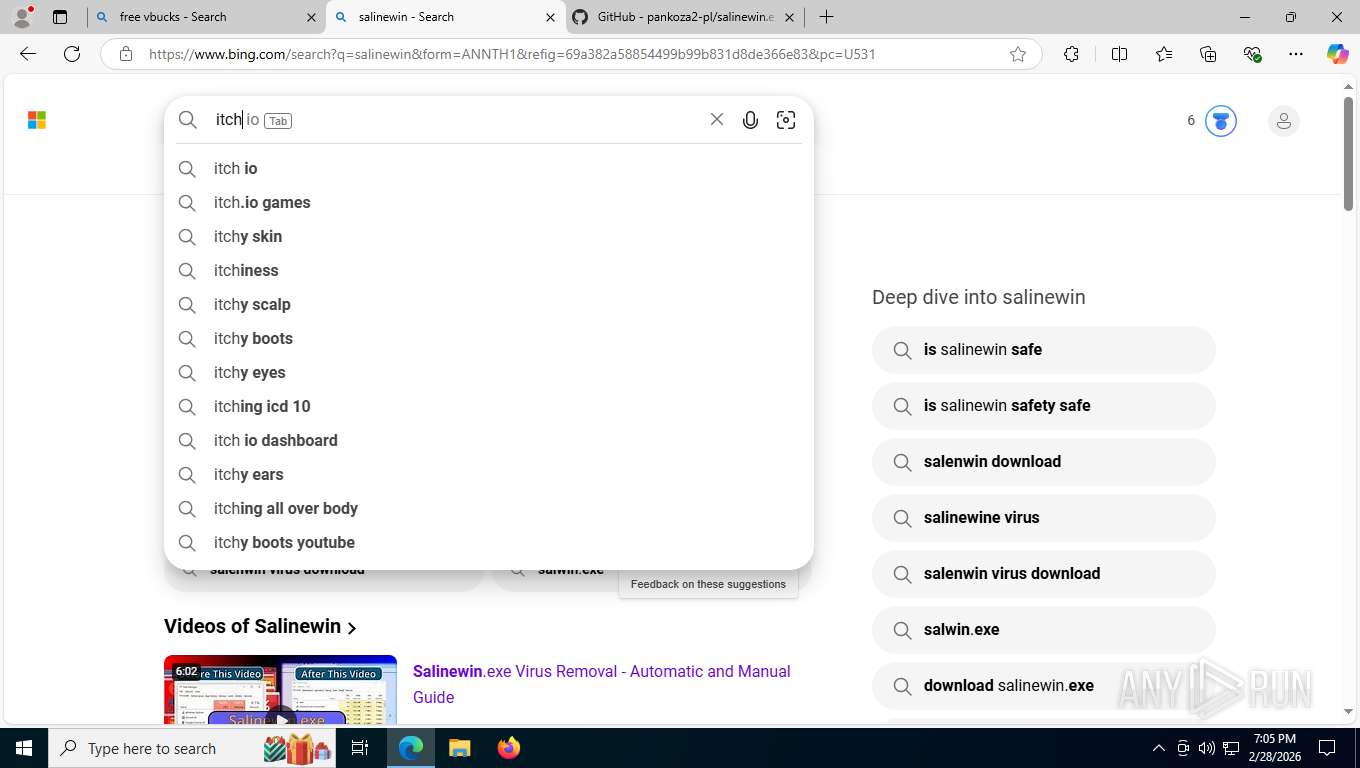Launch Firefox from the taskbar
This screenshot has width=1360, height=768.
click(509, 748)
